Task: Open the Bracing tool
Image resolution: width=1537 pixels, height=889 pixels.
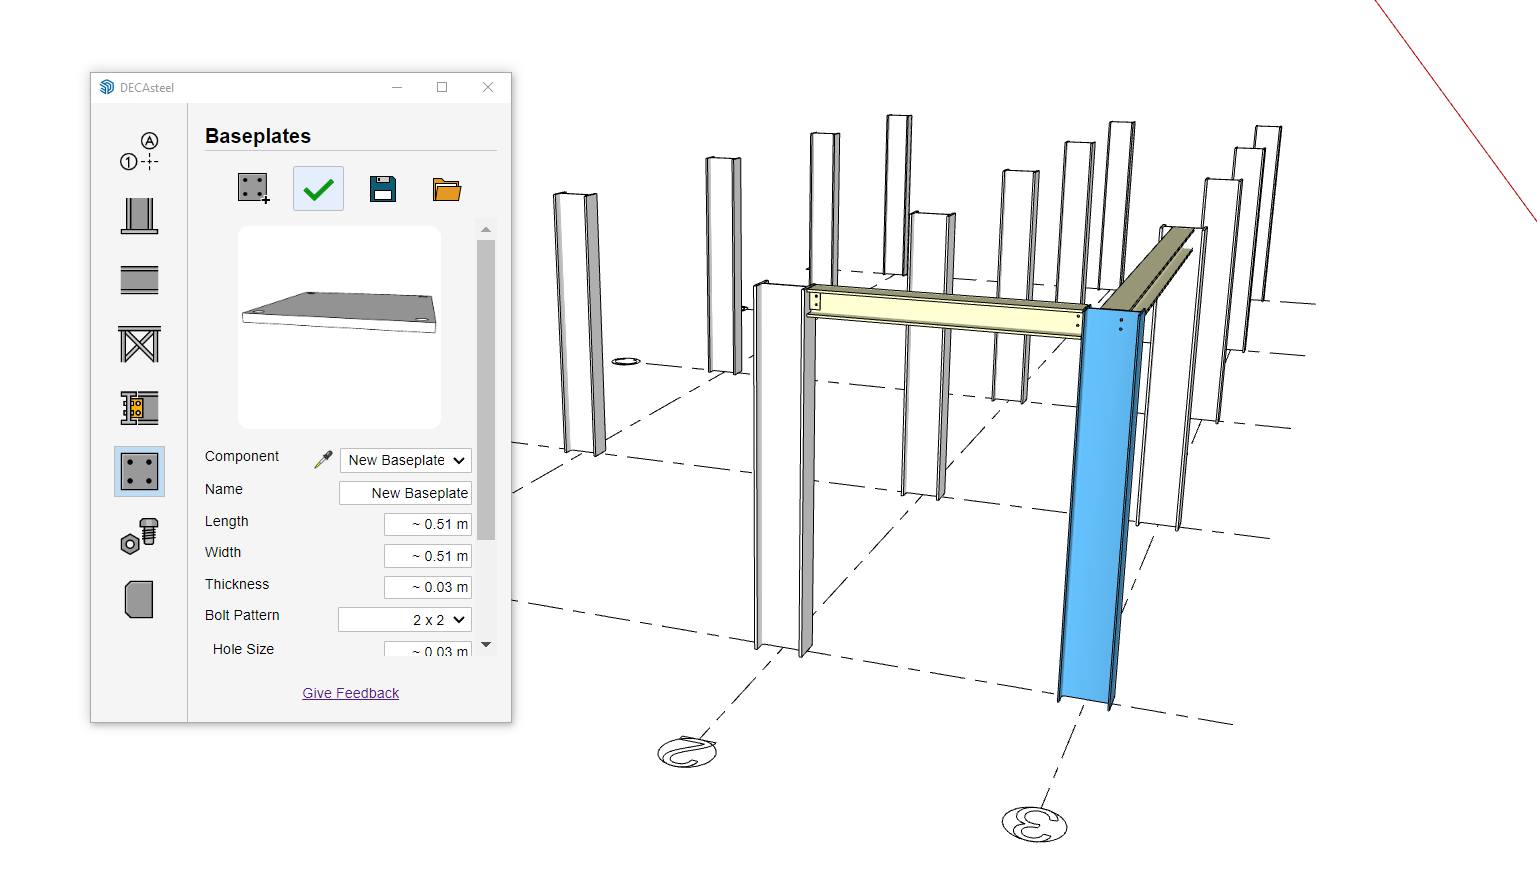Action: (139, 344)
